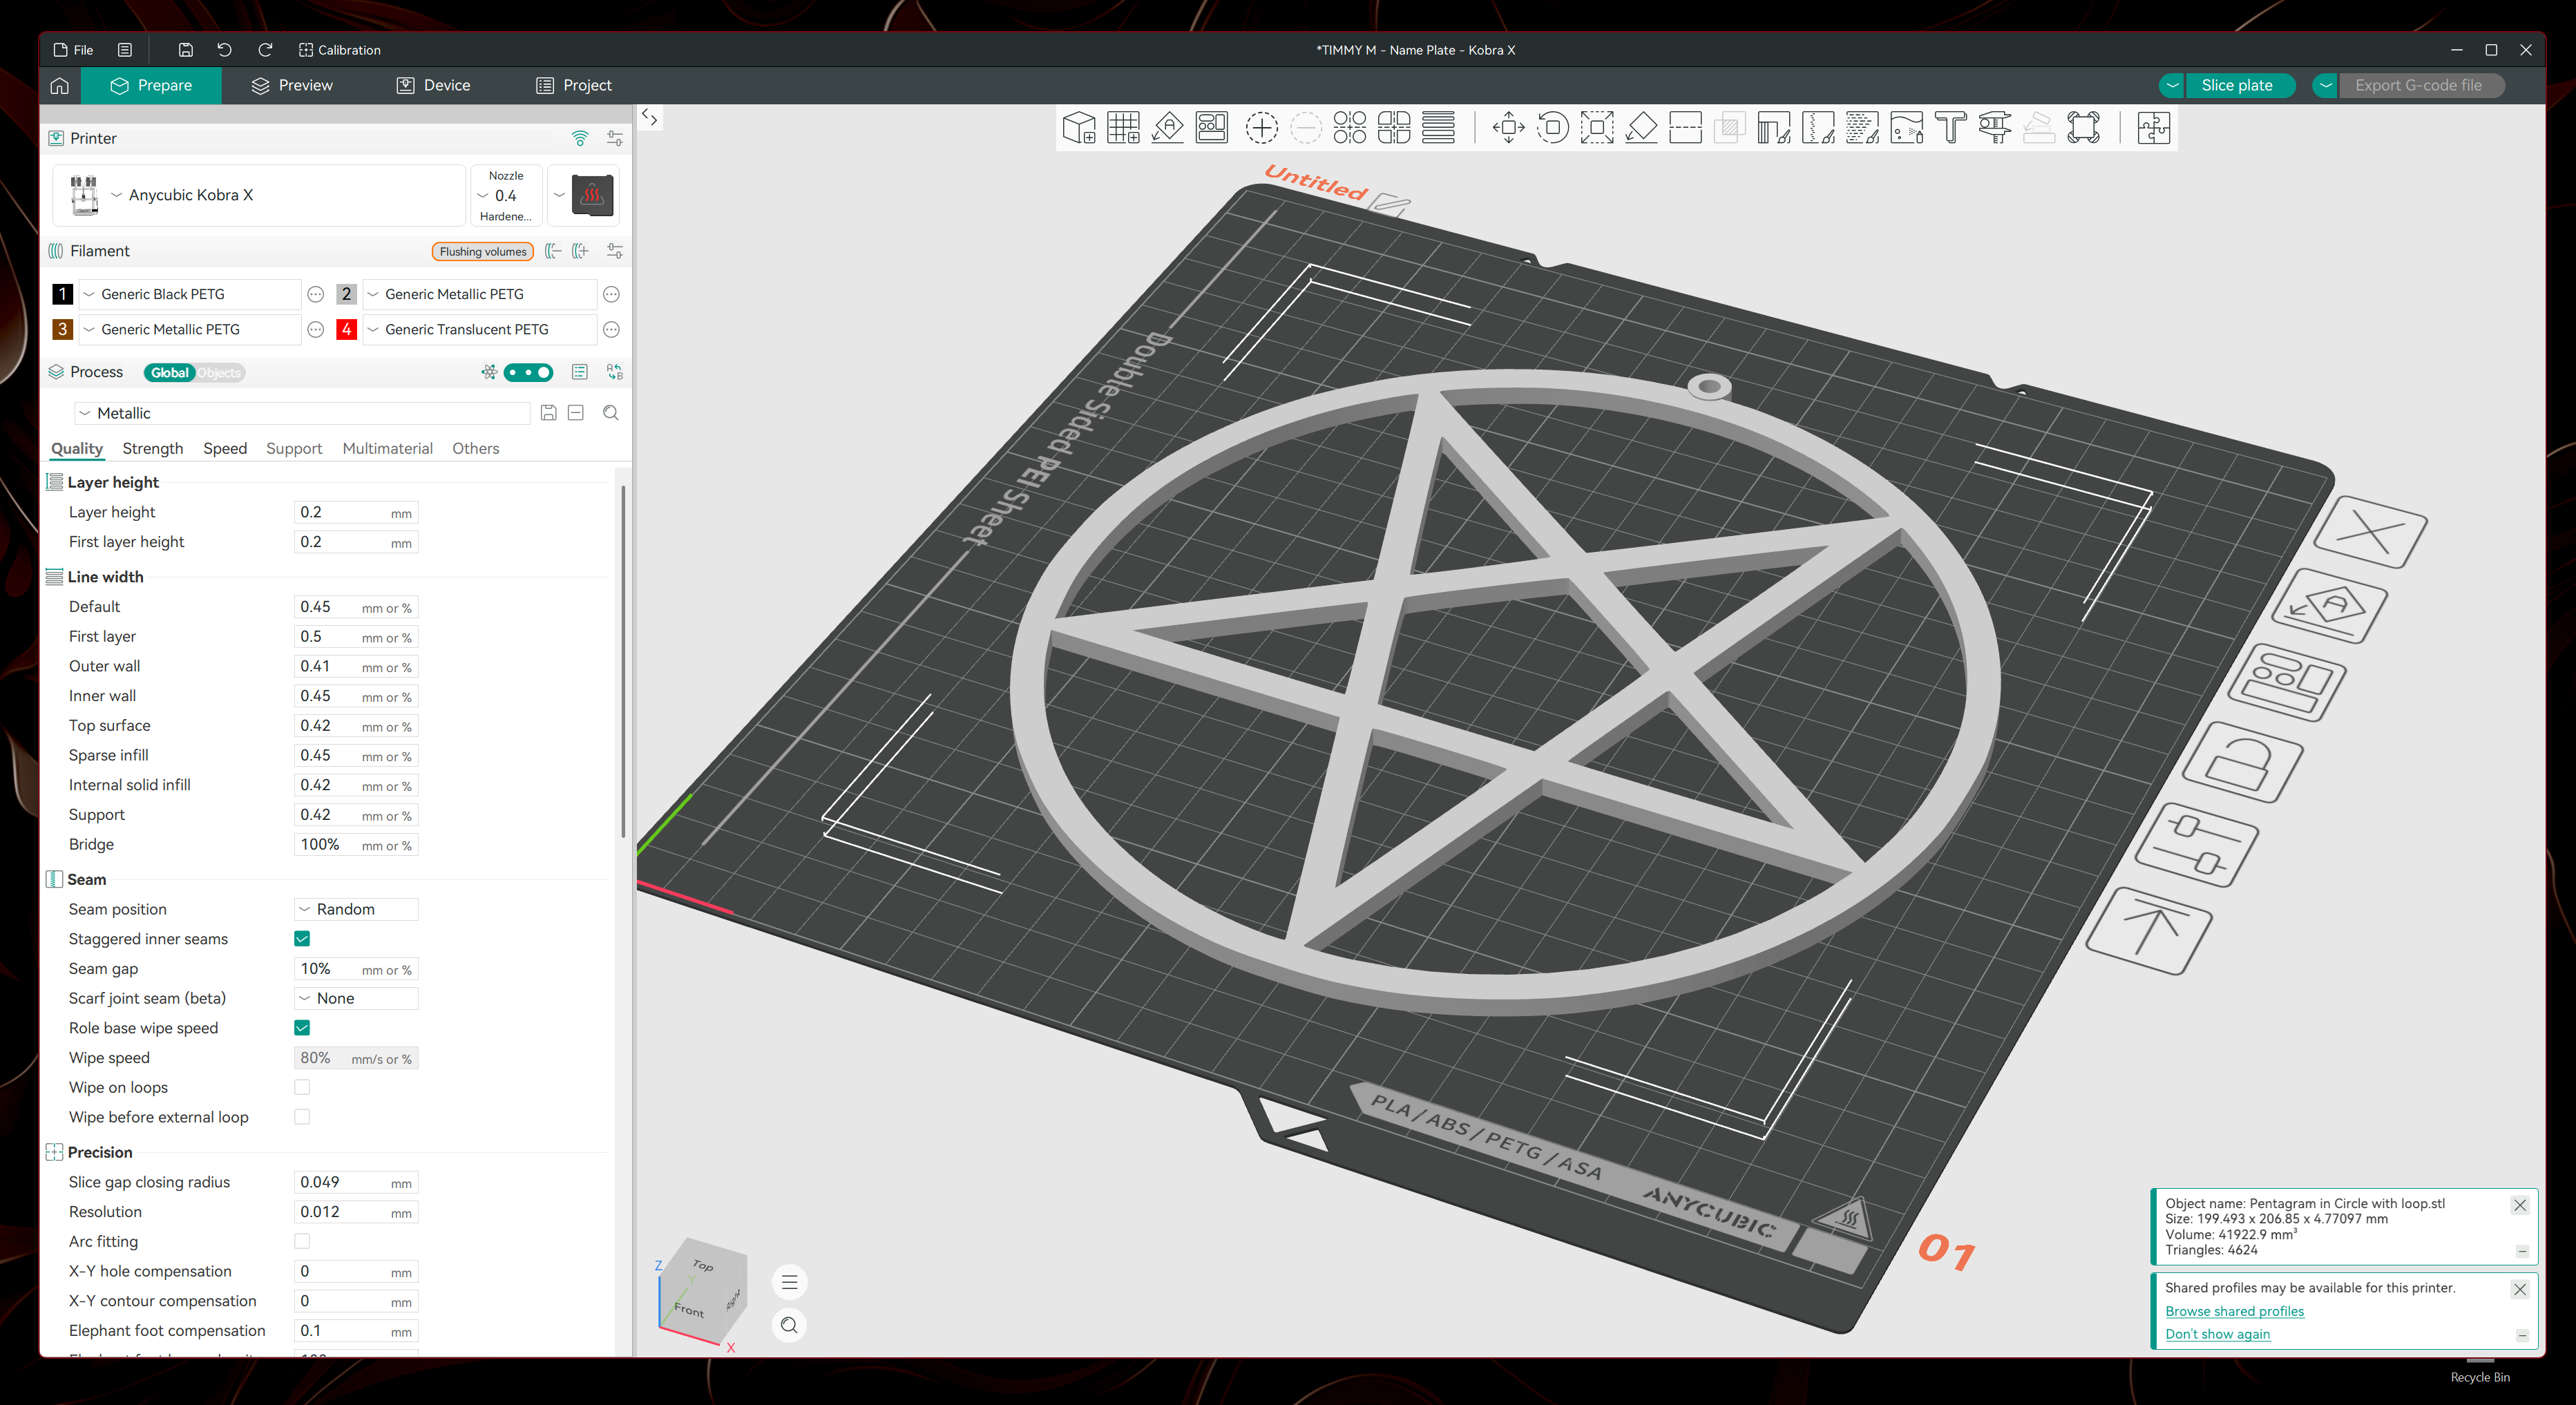Viewport: 2576px width, 1405px height.
Task: Open the Assembly view puzzle icon
Action: pos(2153,128)
